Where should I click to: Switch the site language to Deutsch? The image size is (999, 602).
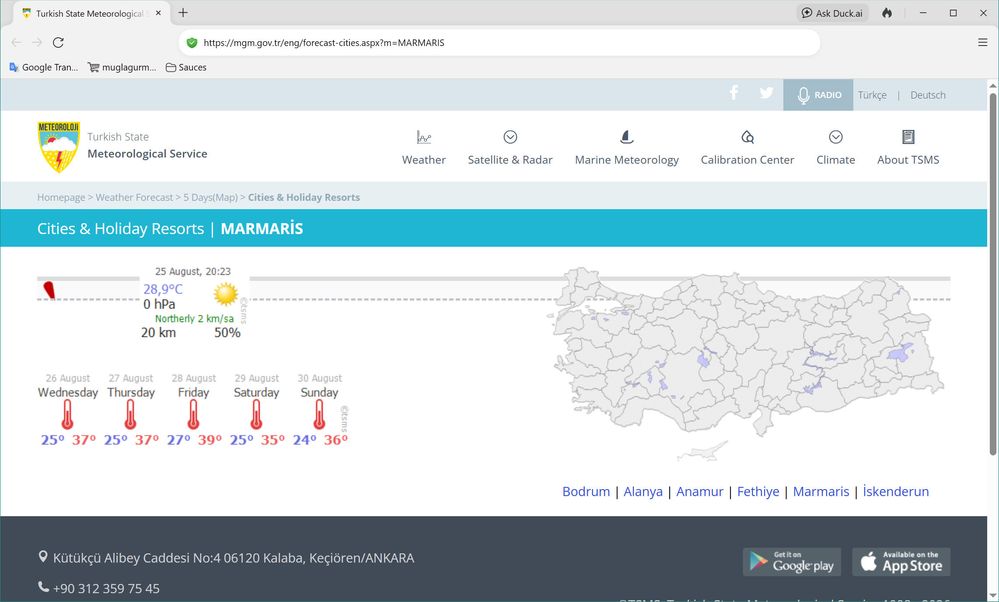928,95
